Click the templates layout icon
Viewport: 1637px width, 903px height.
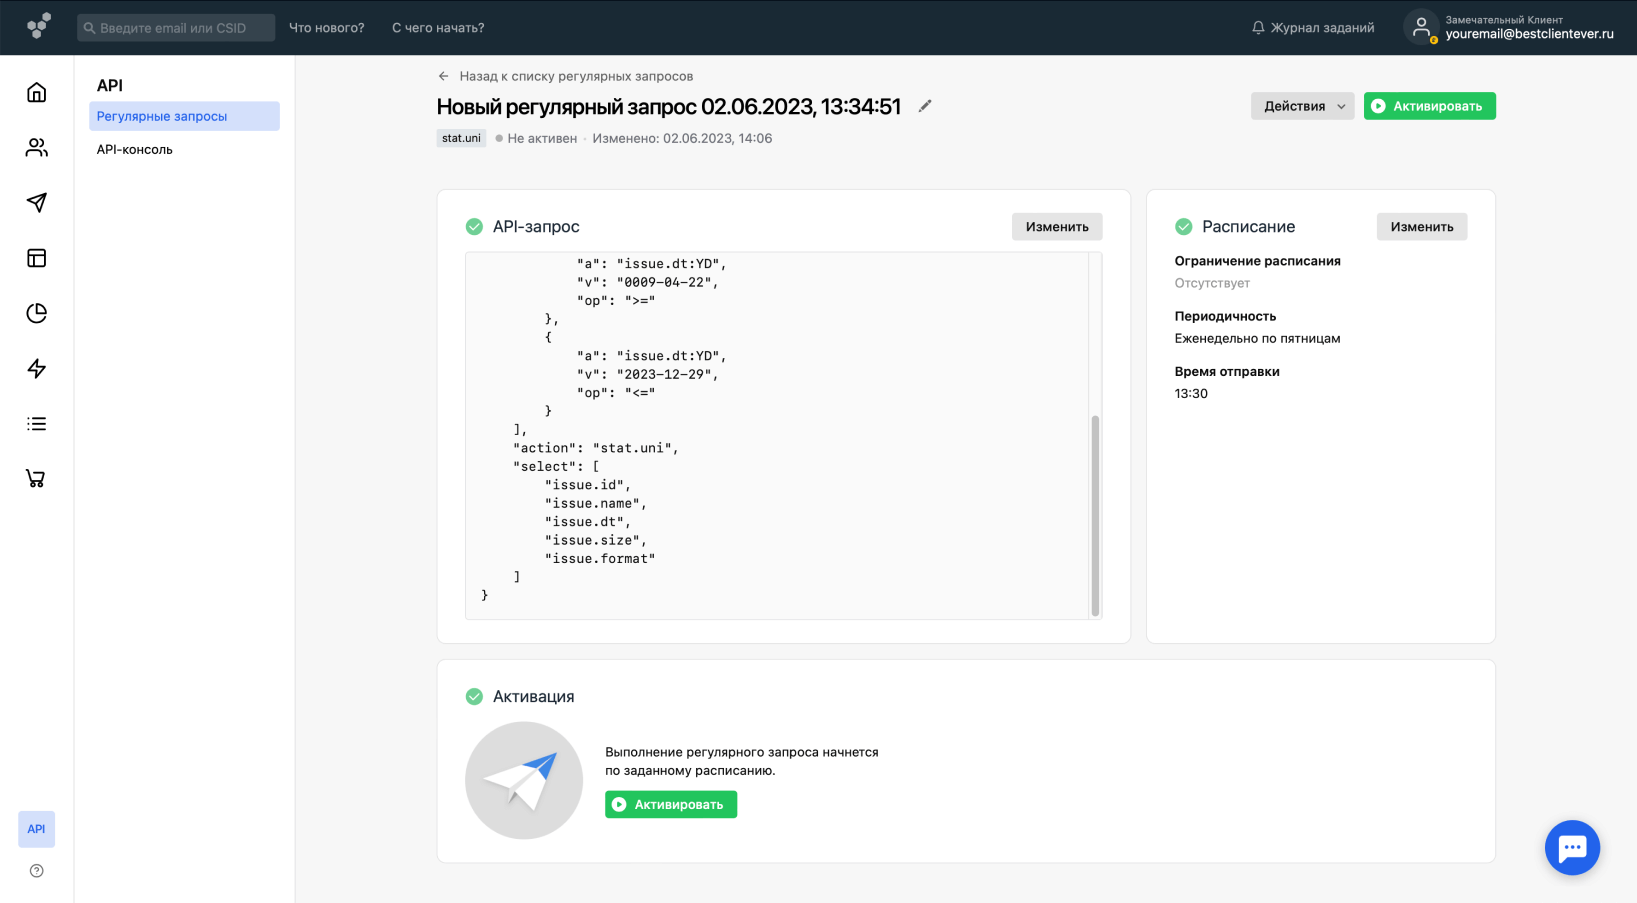tap(36, 257)
